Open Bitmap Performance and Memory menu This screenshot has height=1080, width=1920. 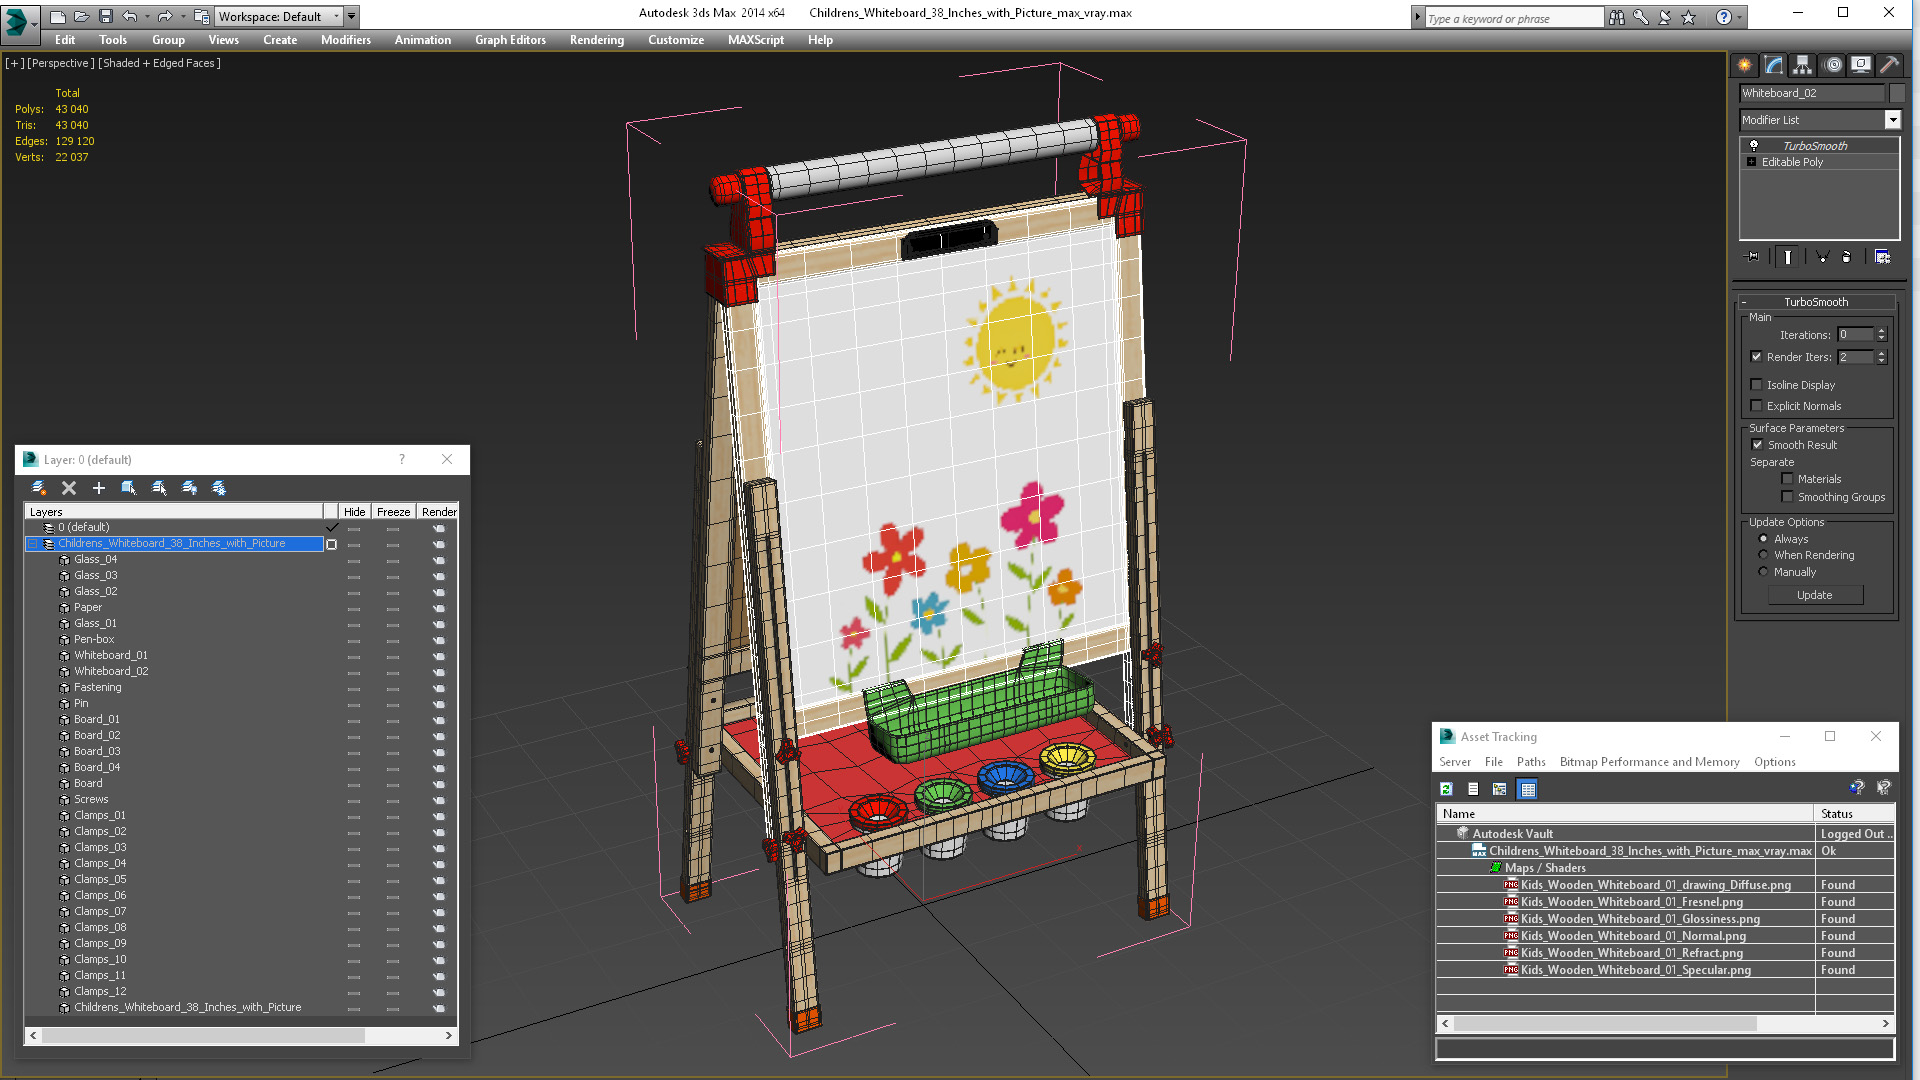[x=1649, y=762]
